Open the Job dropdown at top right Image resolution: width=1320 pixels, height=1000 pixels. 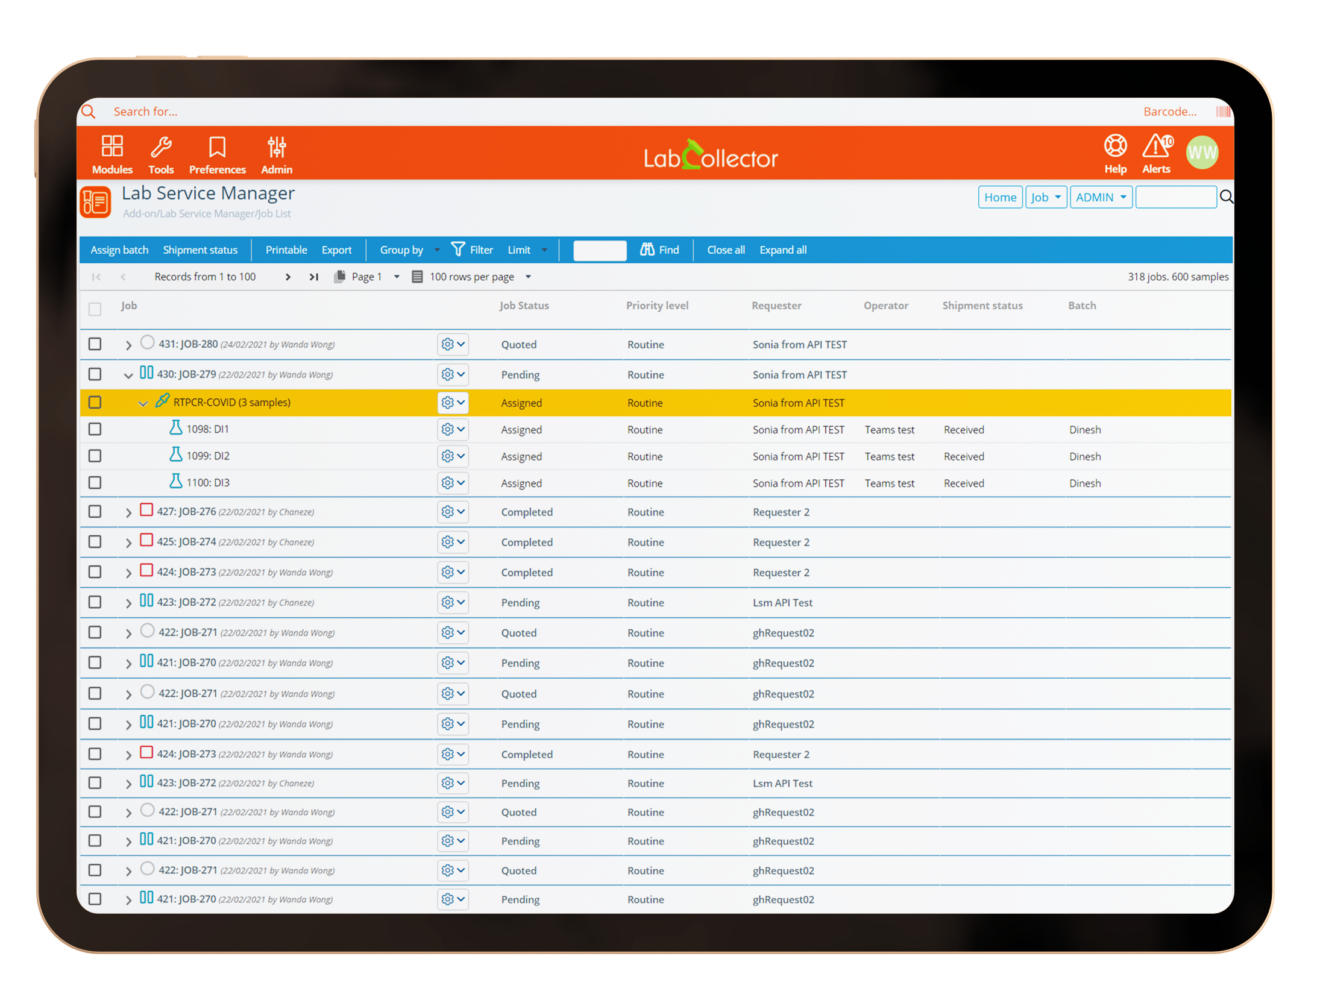coord(1046,197)
